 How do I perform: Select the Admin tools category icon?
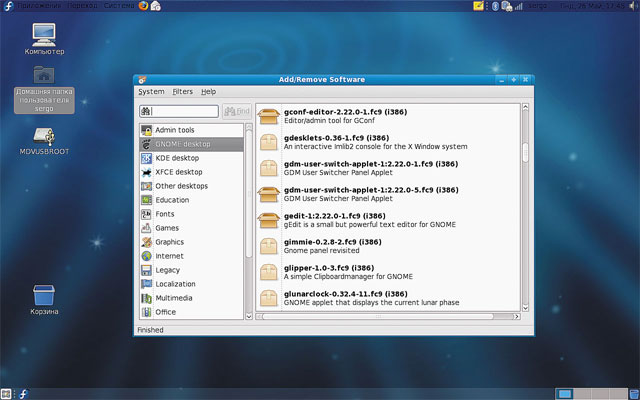147,130
